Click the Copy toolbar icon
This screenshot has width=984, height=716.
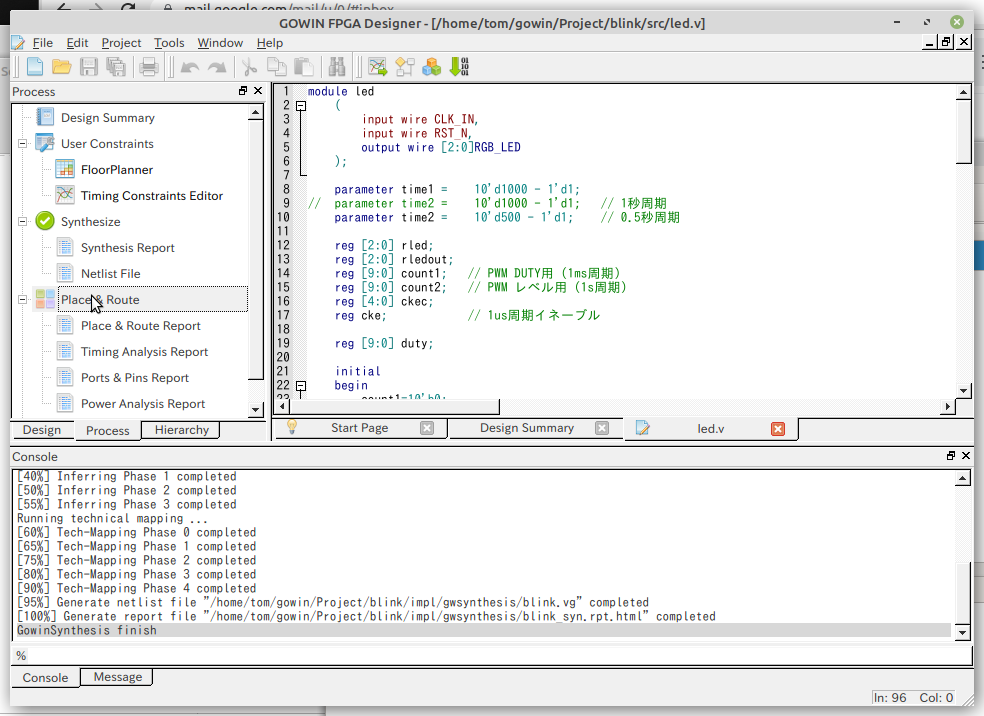[276, 67]
